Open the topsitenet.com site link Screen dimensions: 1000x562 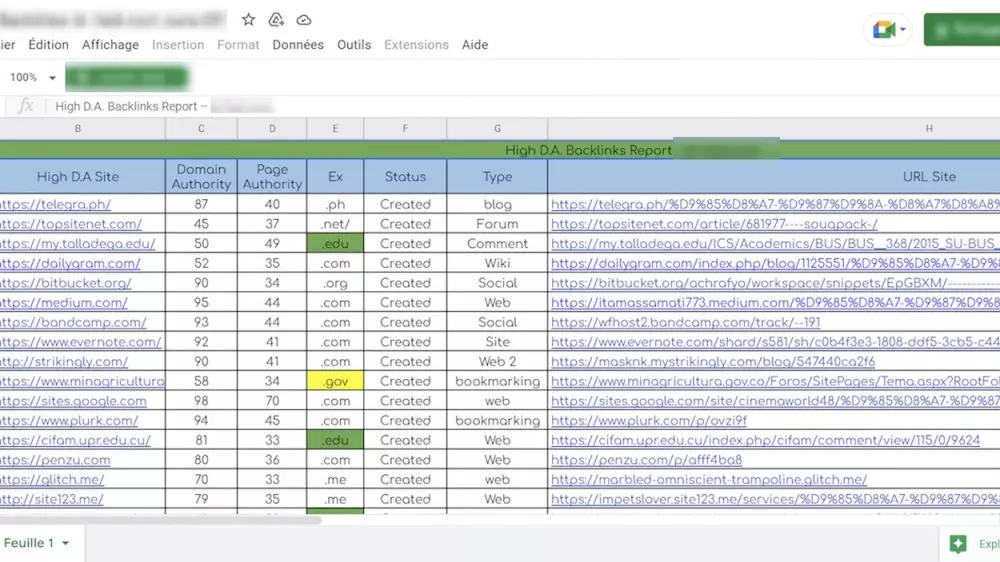tap(71, 224)
